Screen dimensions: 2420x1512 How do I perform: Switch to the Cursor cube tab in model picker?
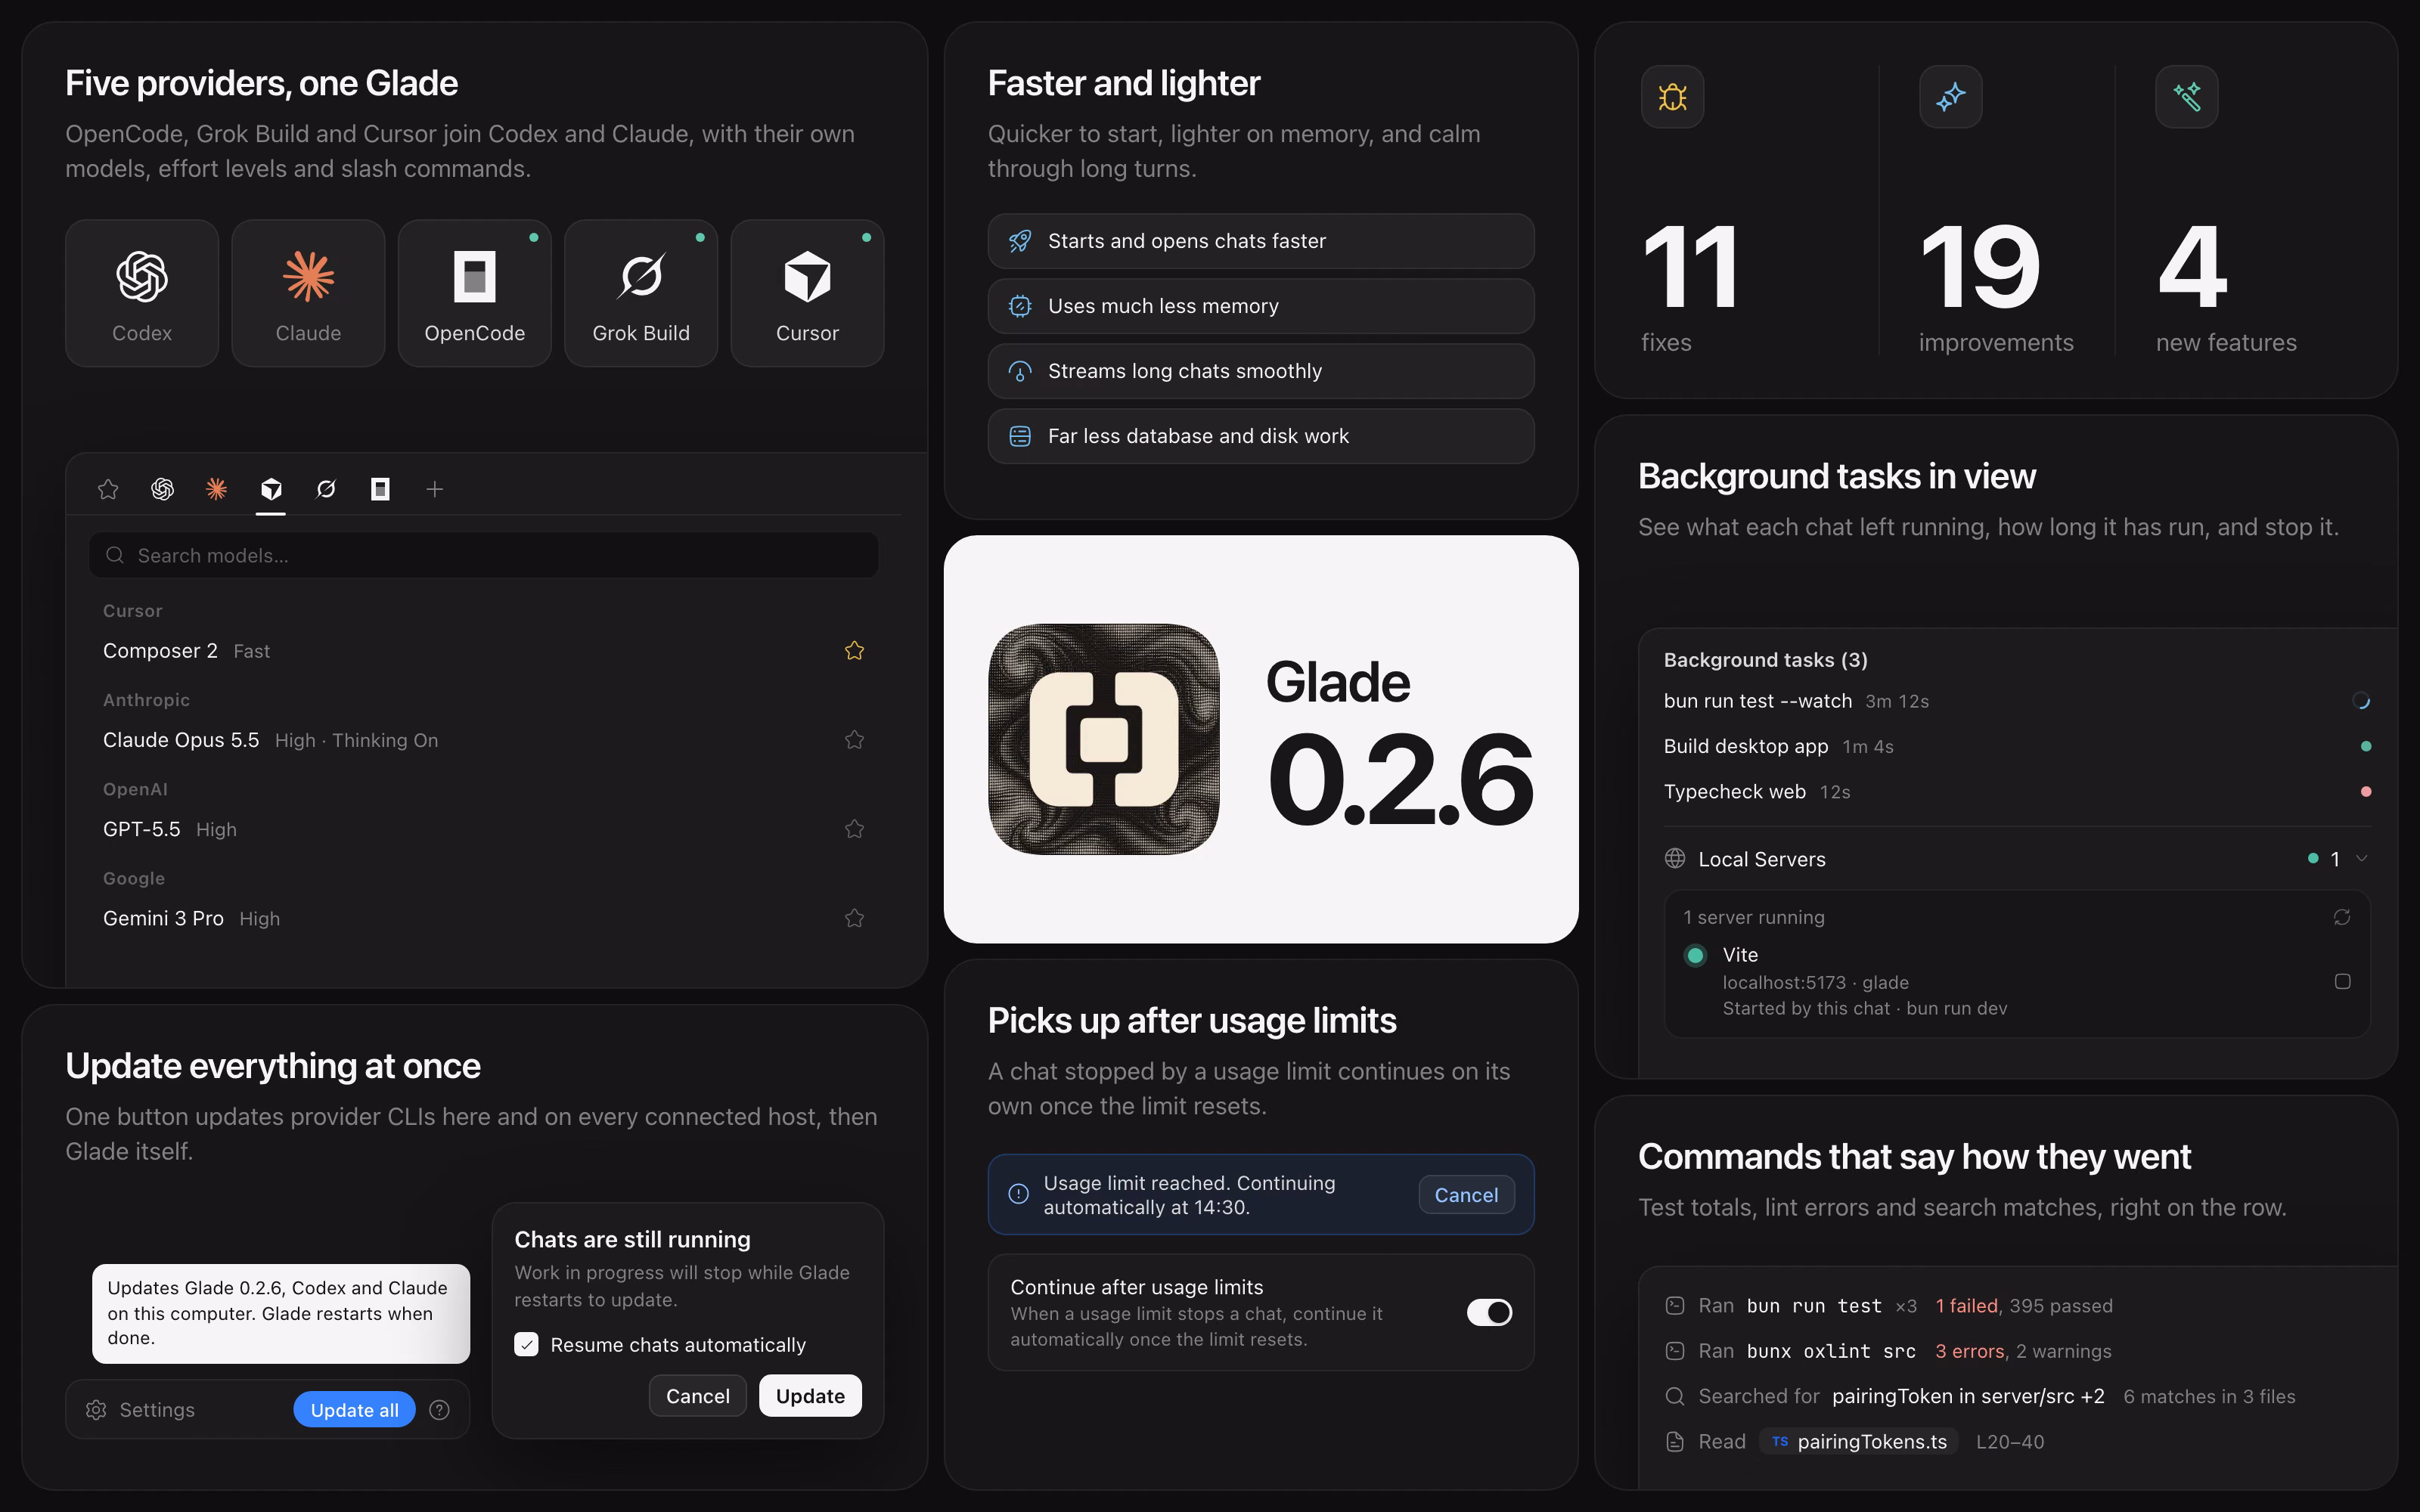click(271, 489)
